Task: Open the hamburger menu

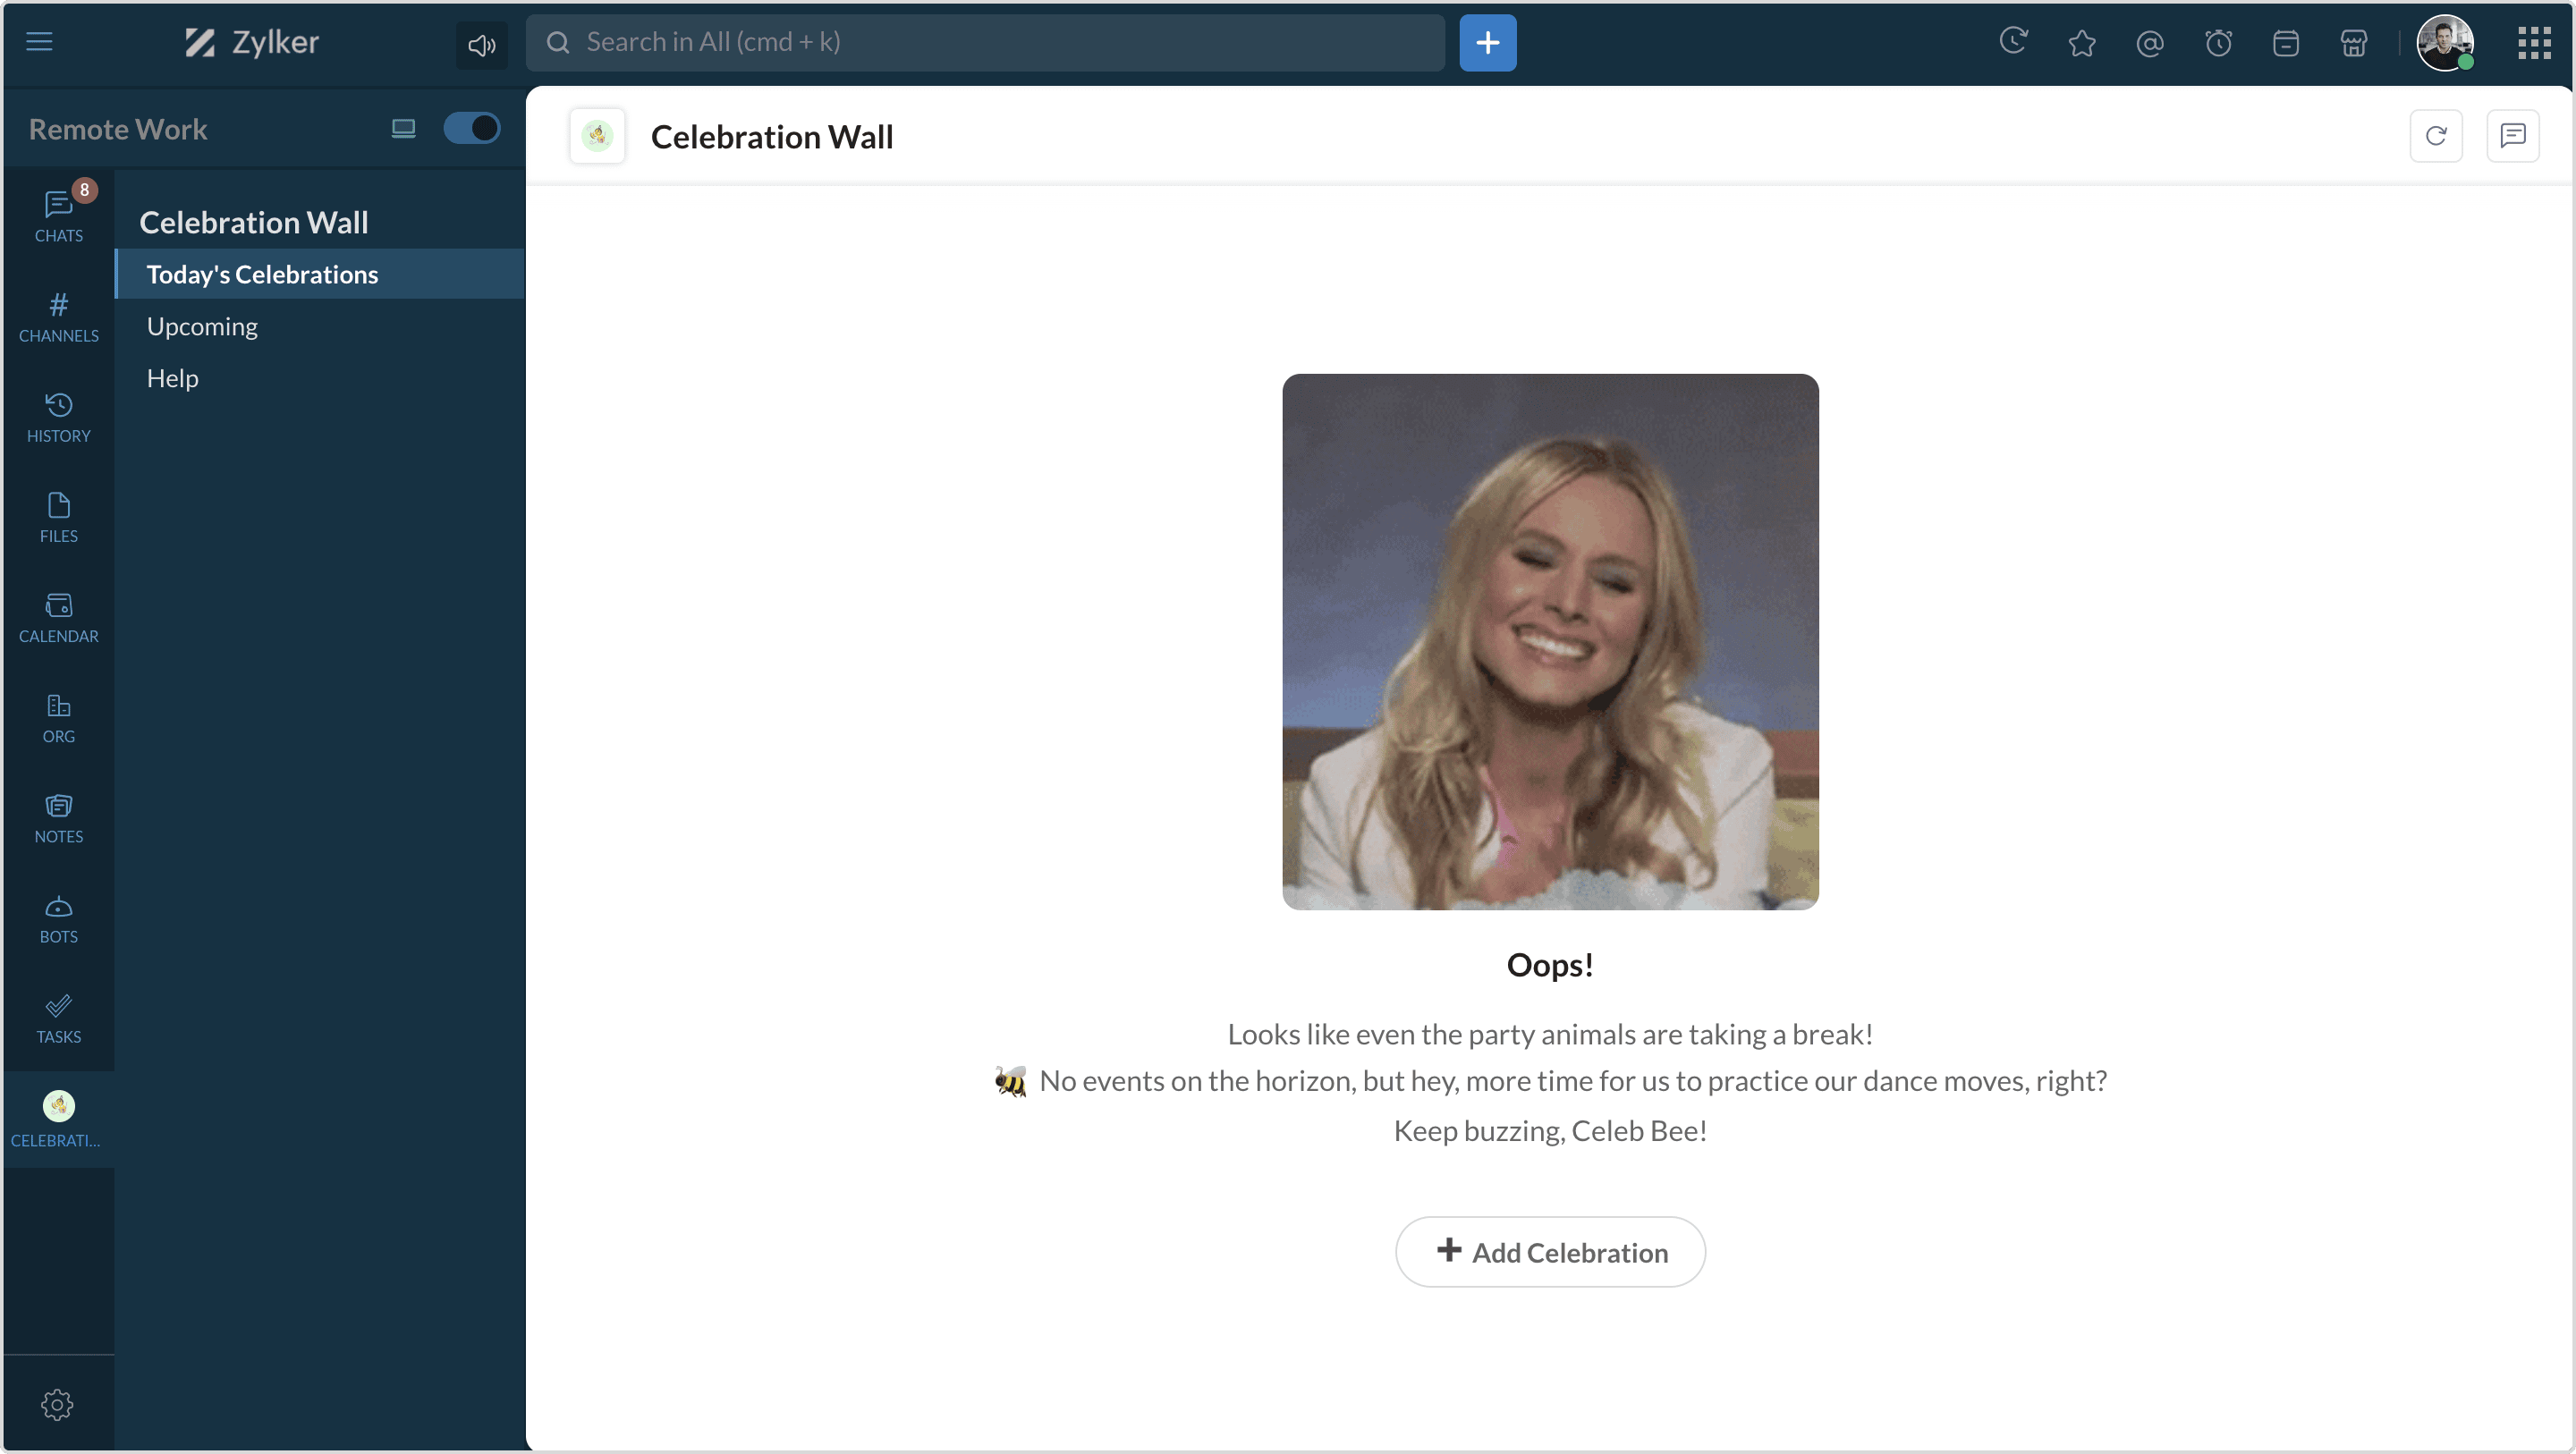Action: [x=39, y=42]
